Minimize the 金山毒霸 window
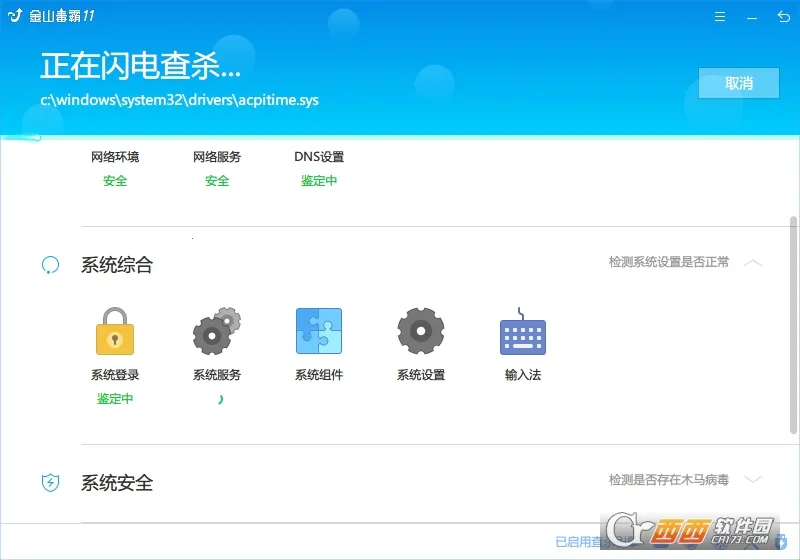 tap(752, 18)
